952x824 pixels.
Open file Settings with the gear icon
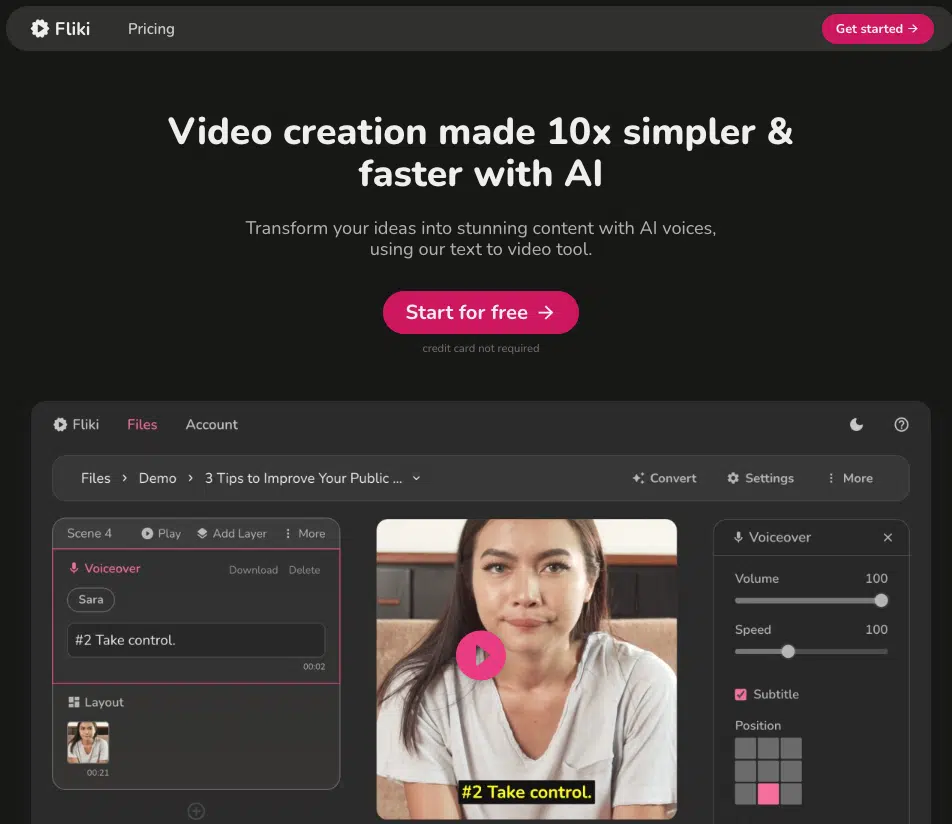pyautogui.click(x=760, y=478)
